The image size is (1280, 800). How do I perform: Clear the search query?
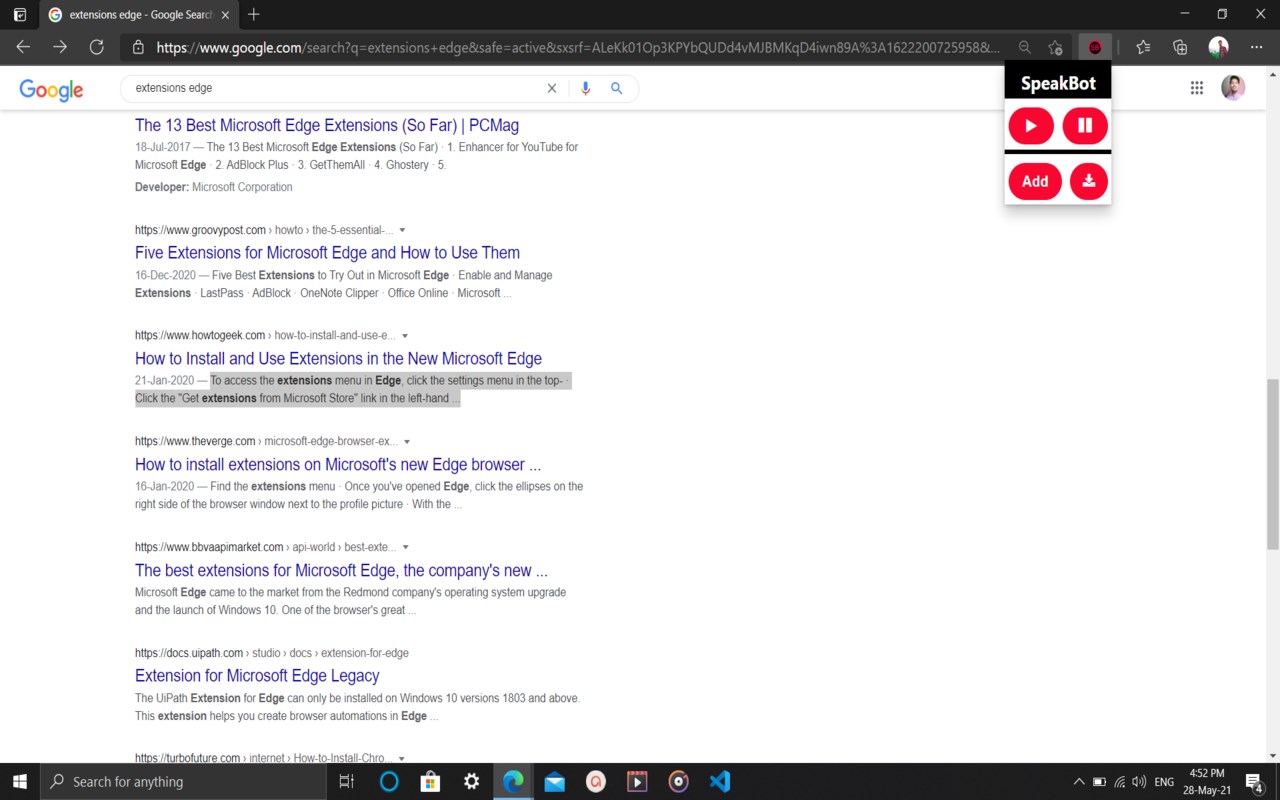551,88
